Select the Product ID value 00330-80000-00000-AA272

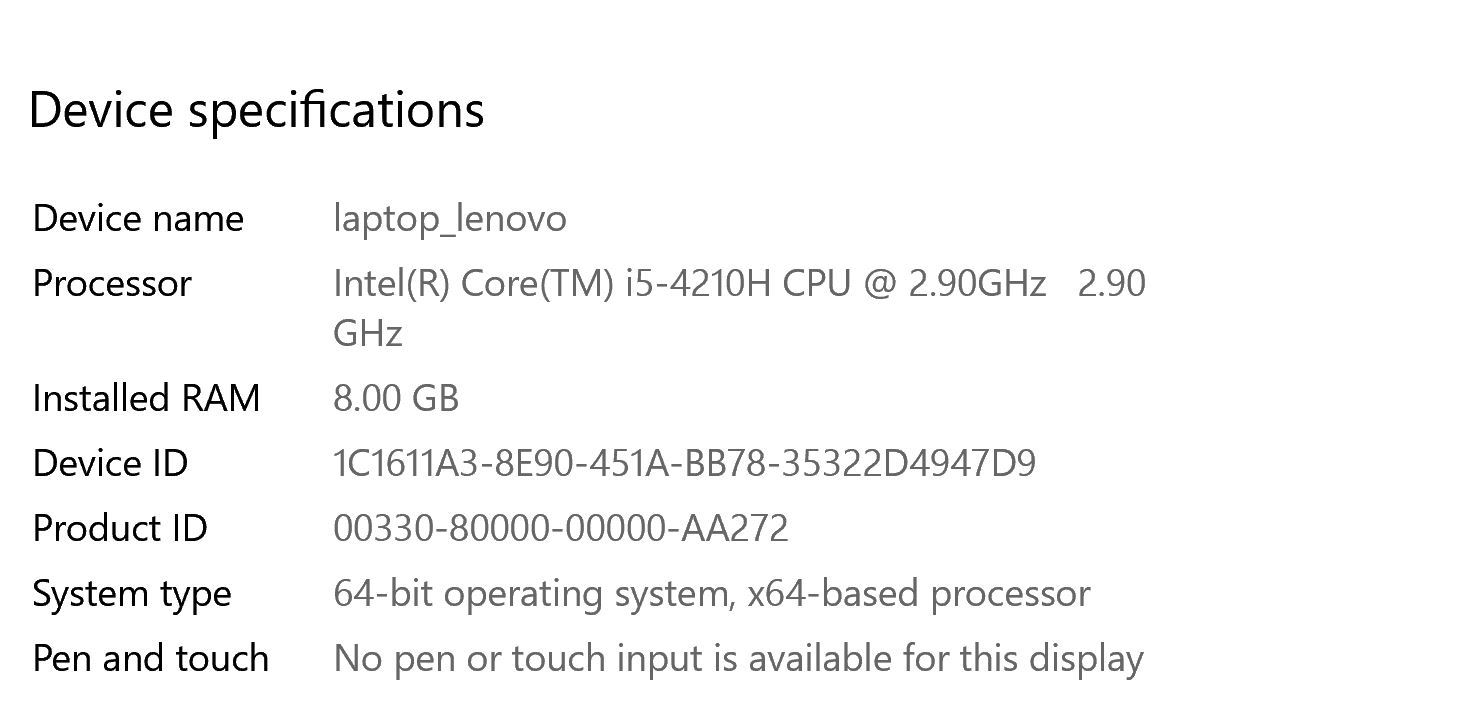561,528
